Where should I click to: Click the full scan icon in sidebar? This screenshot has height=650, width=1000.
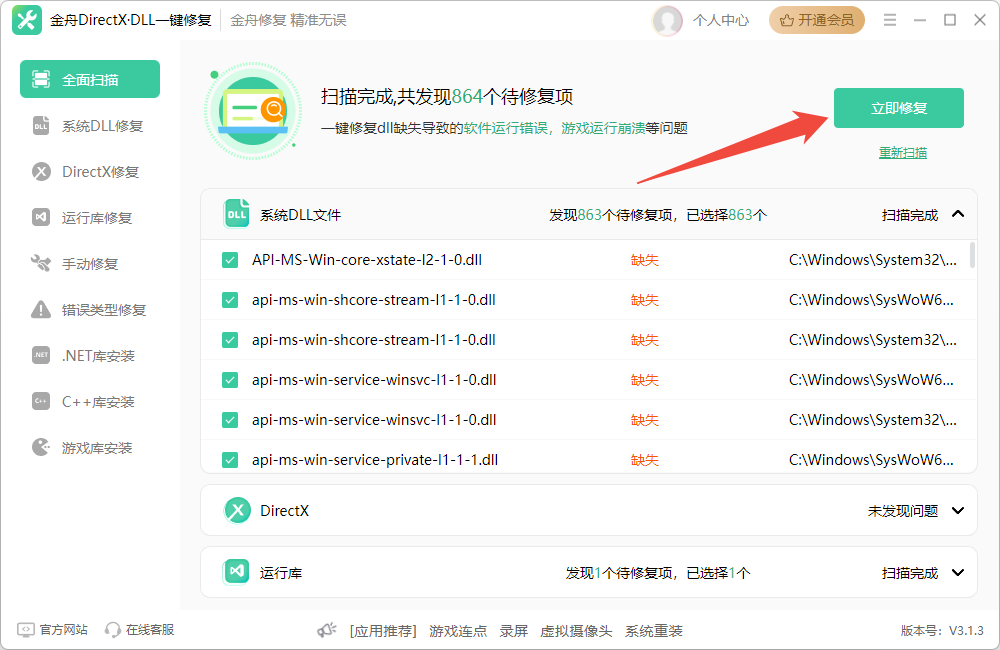(x=41, y=80)
